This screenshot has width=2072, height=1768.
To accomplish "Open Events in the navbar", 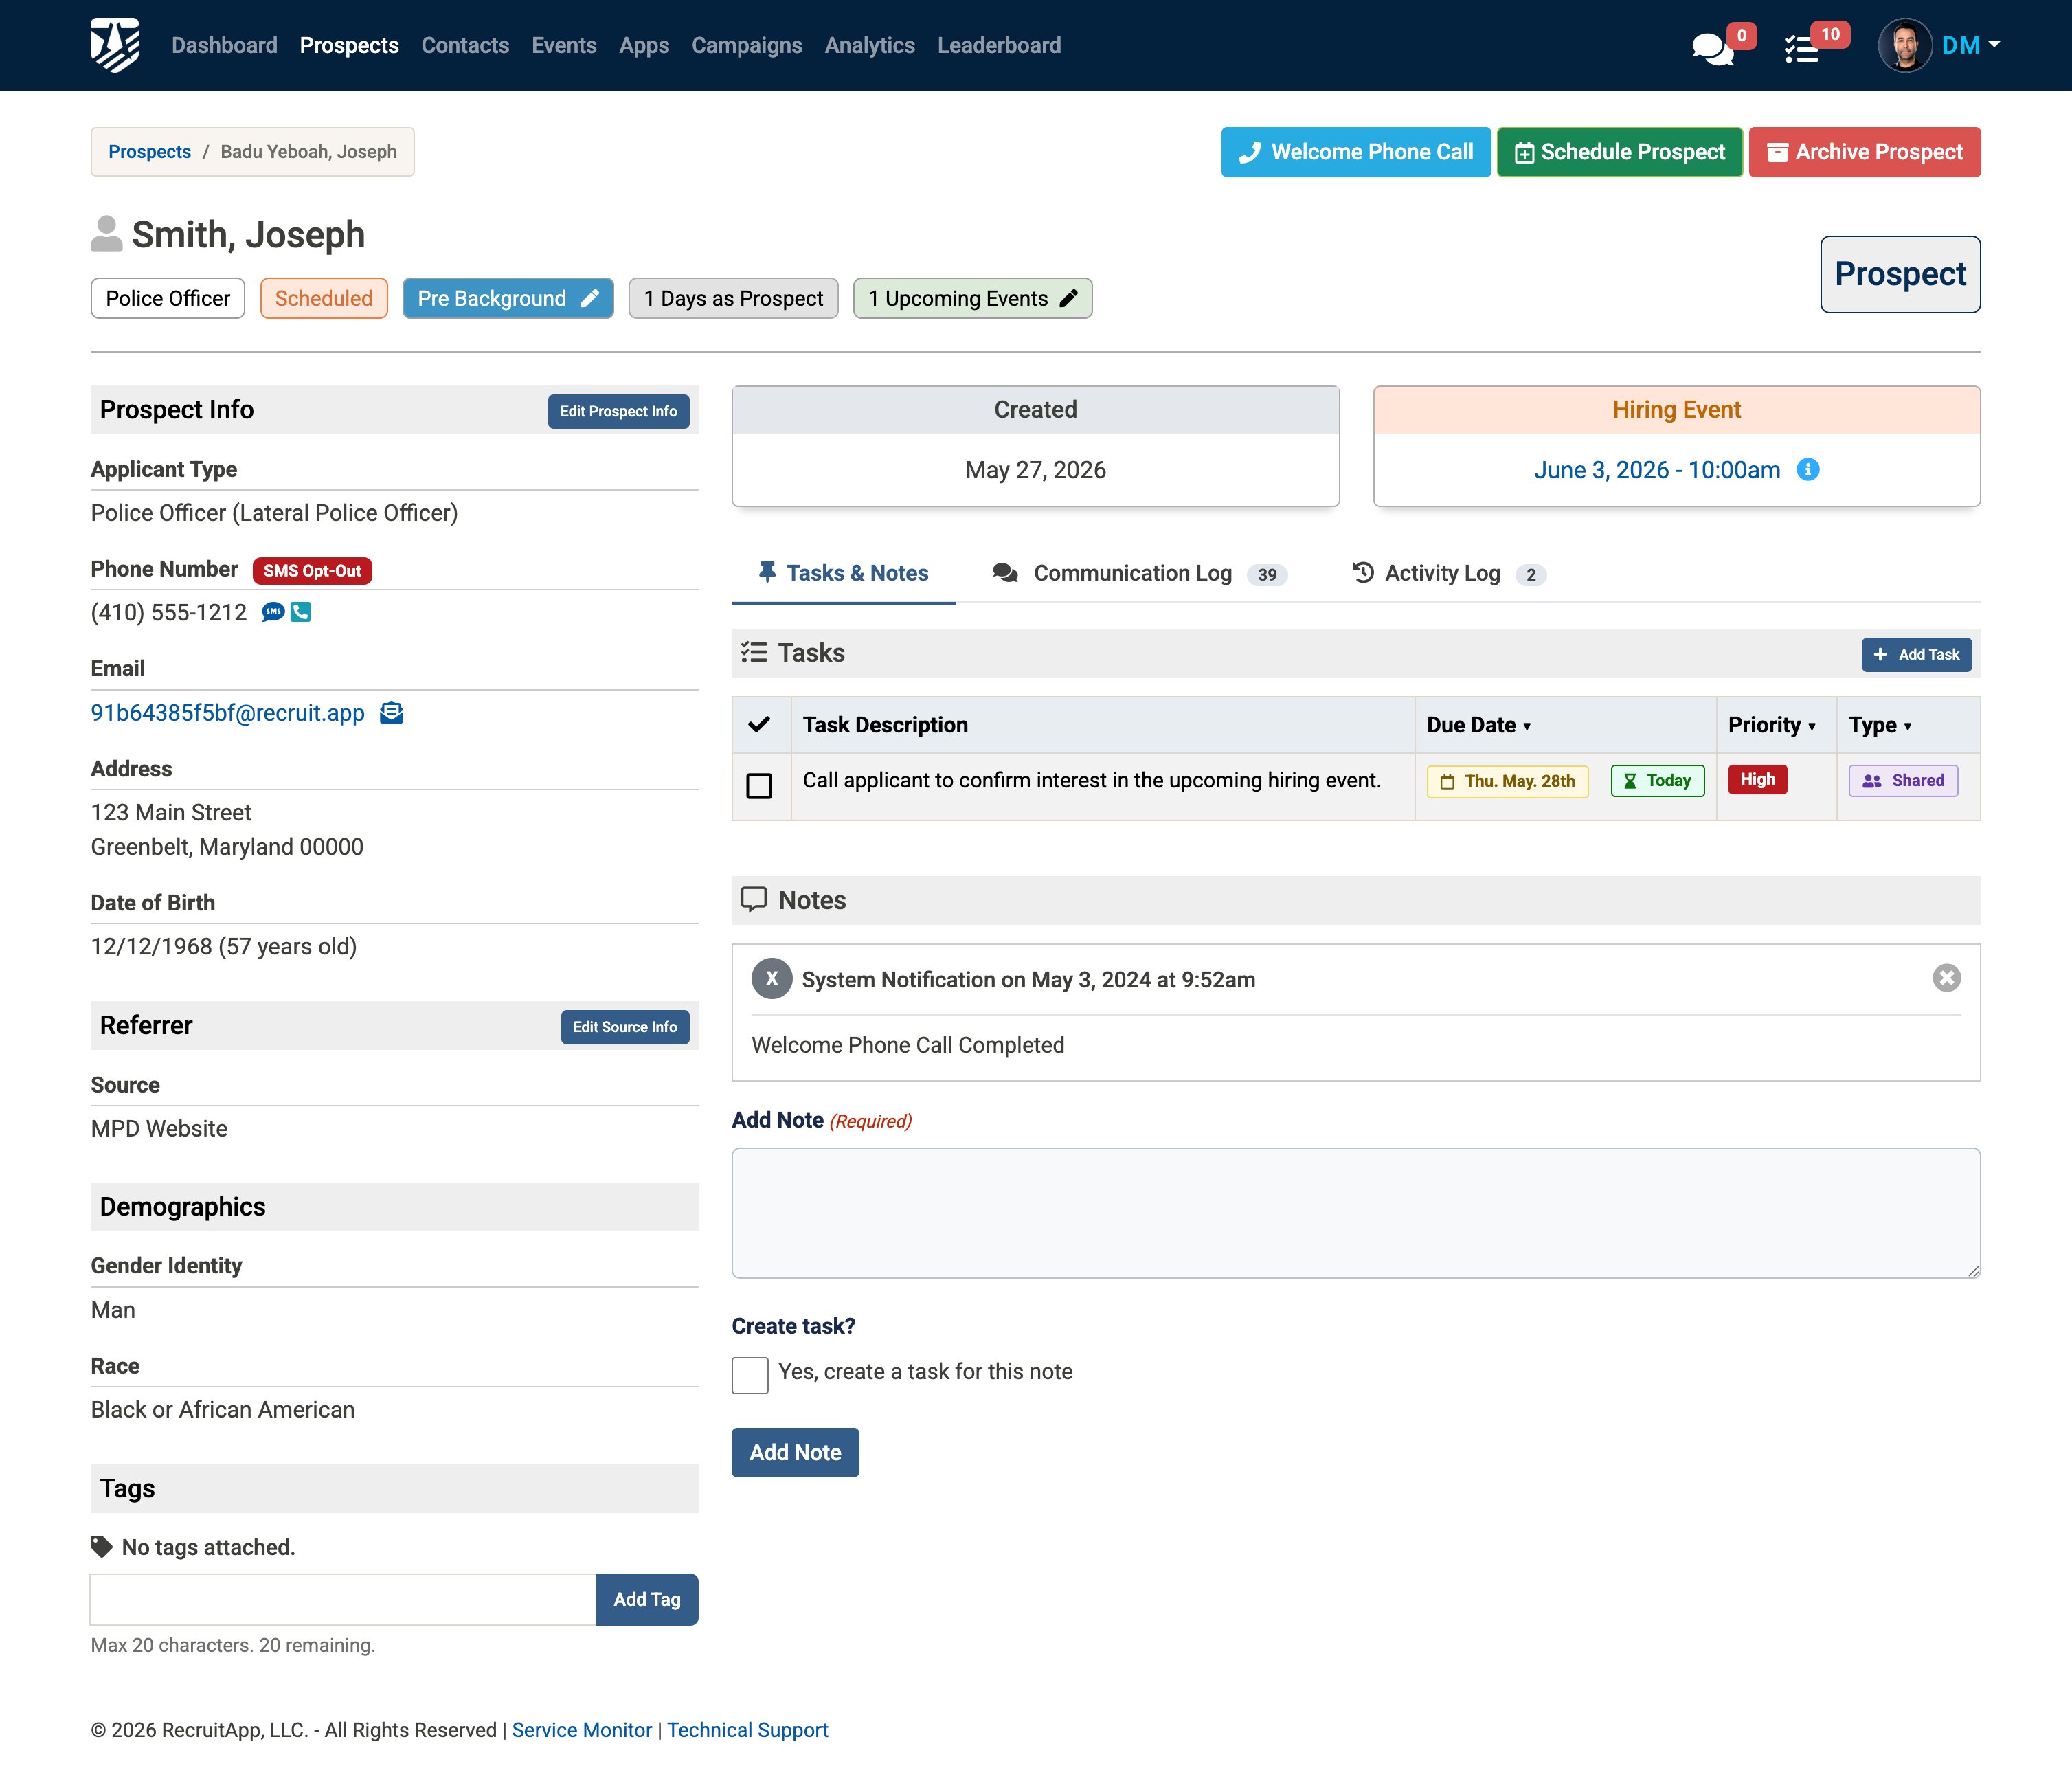I will coord(564,45).
